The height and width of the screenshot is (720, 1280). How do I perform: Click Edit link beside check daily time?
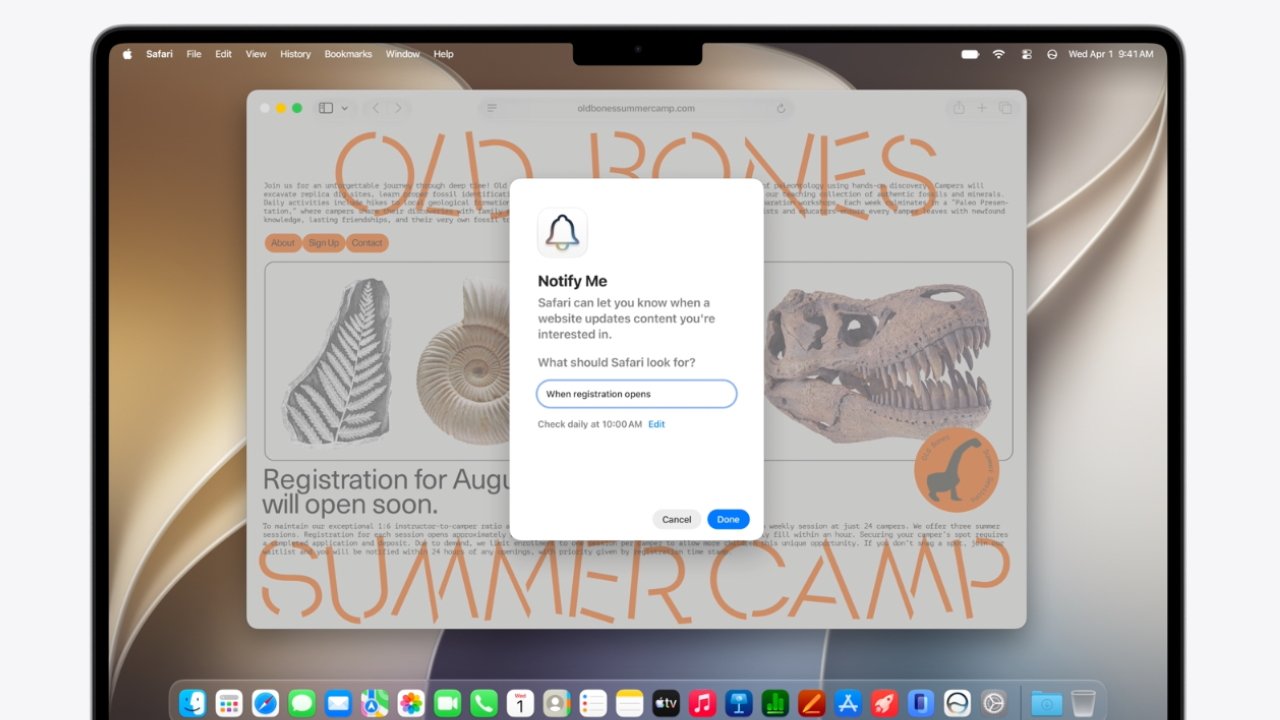click(x=656, y=424)
